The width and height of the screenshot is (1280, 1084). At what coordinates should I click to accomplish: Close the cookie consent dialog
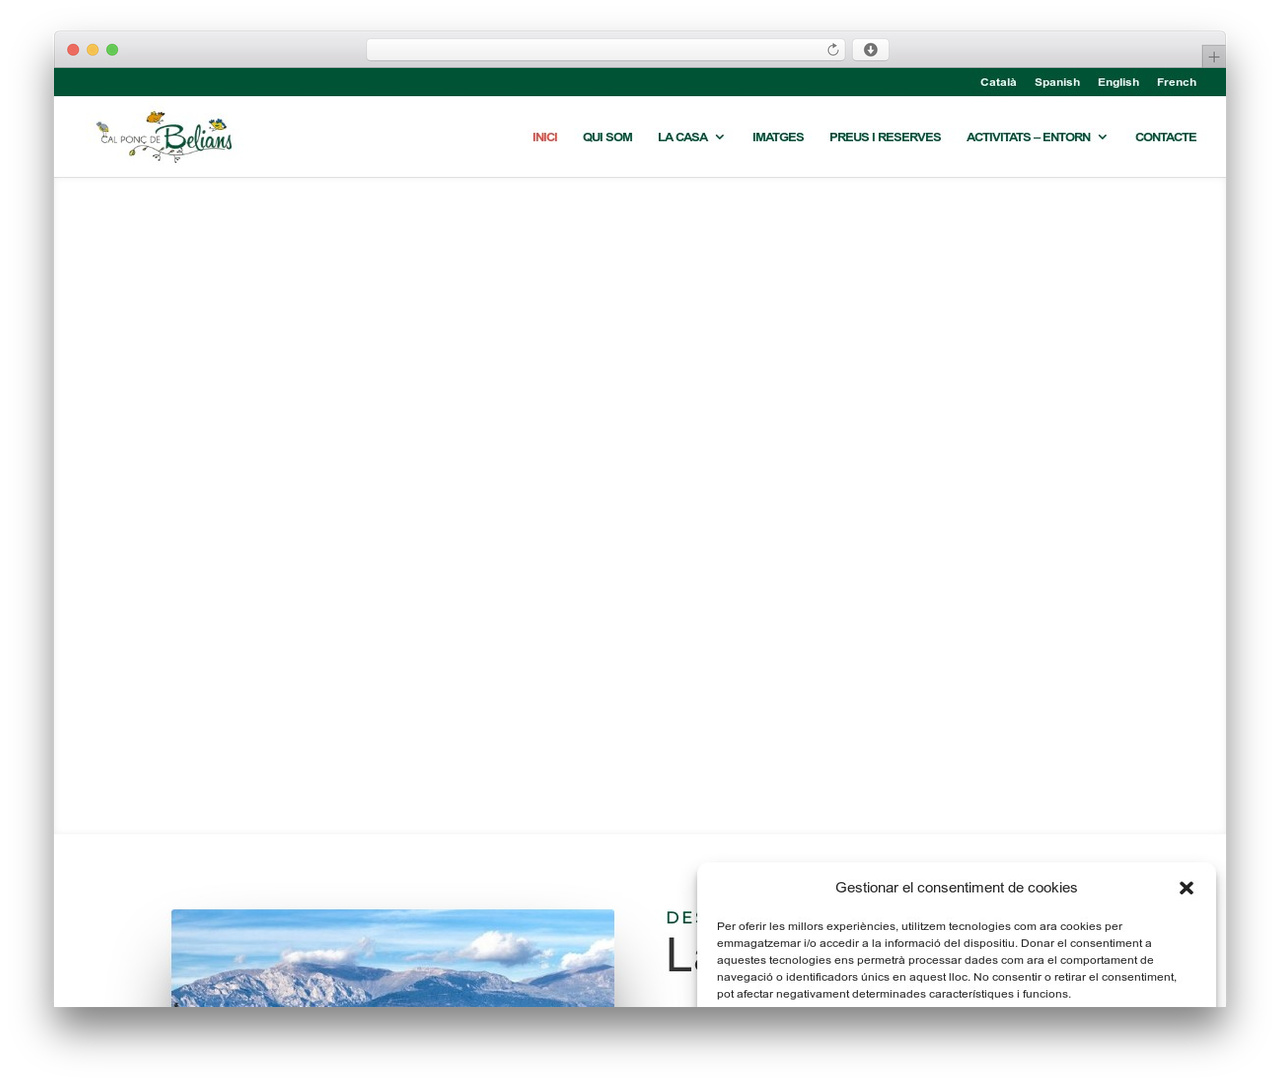click(1187, 888)
